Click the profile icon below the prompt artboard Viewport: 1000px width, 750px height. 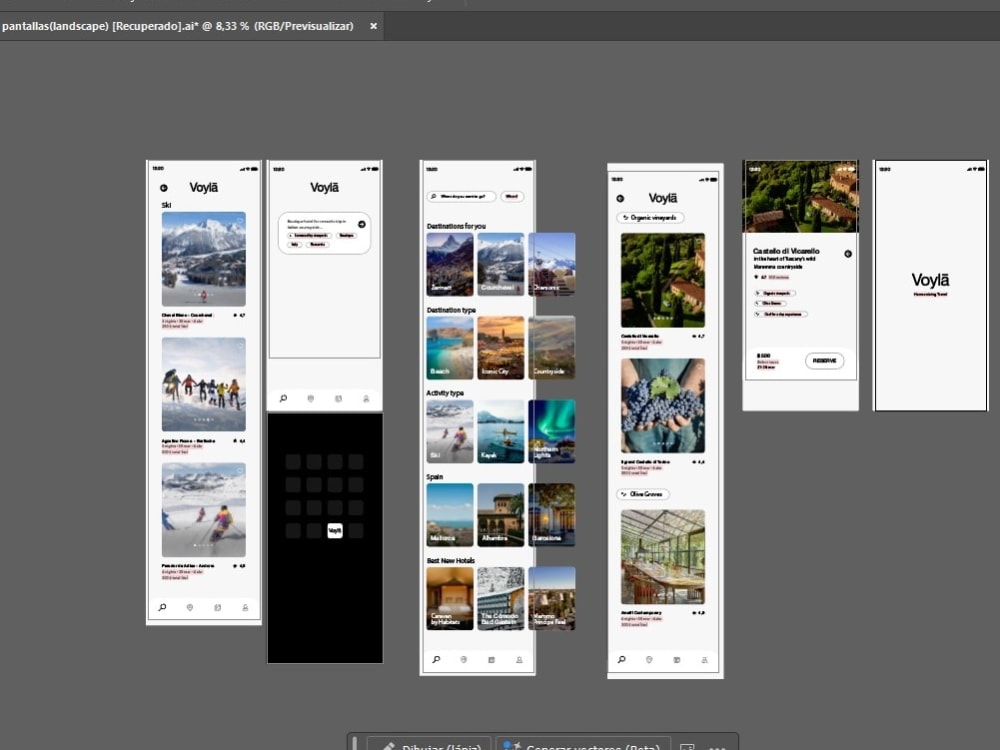[x=366, y=399]
